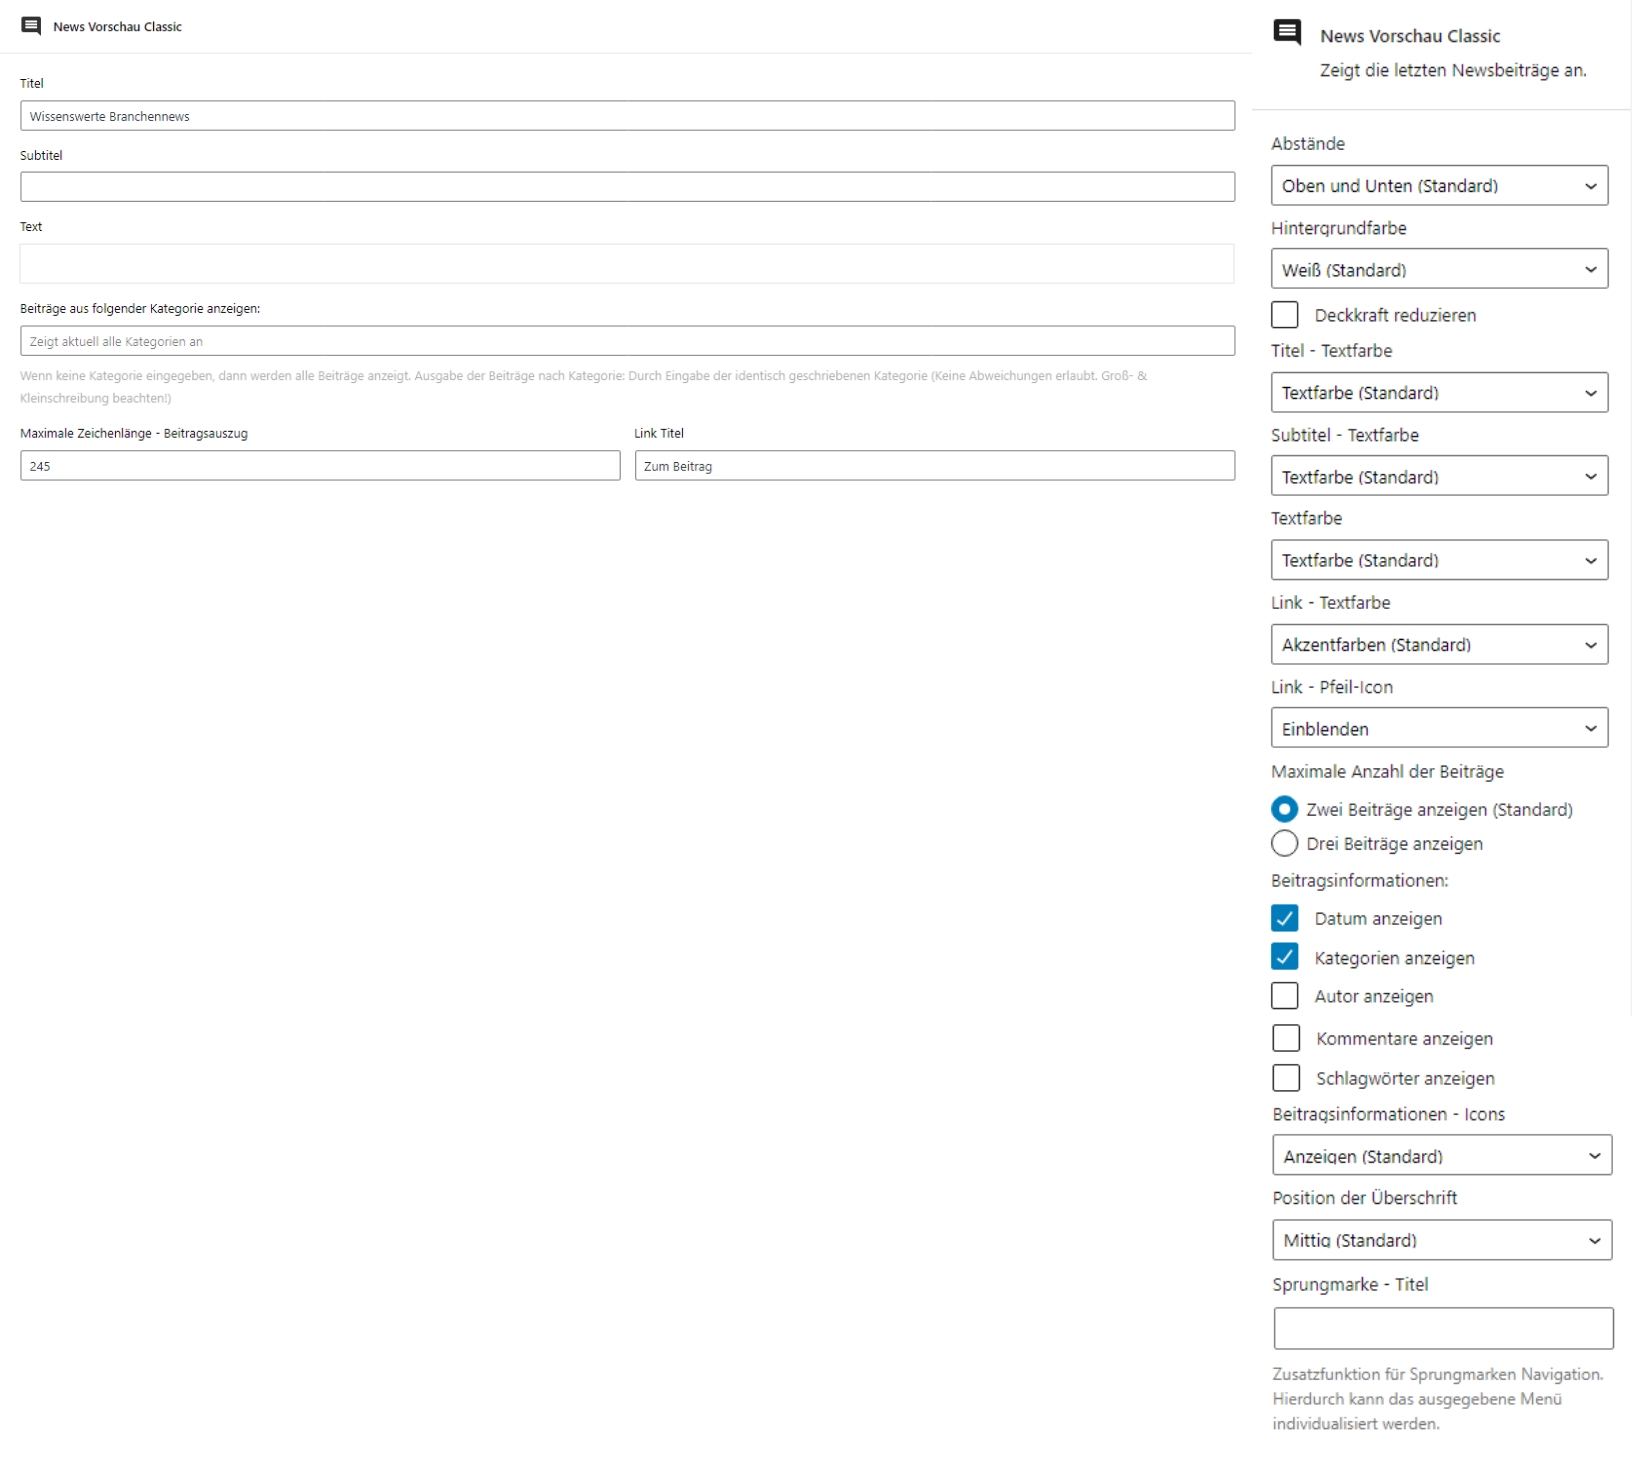Click the Sprungmarken help text below the field

pyautogui.click(x=1438, y=1399)
